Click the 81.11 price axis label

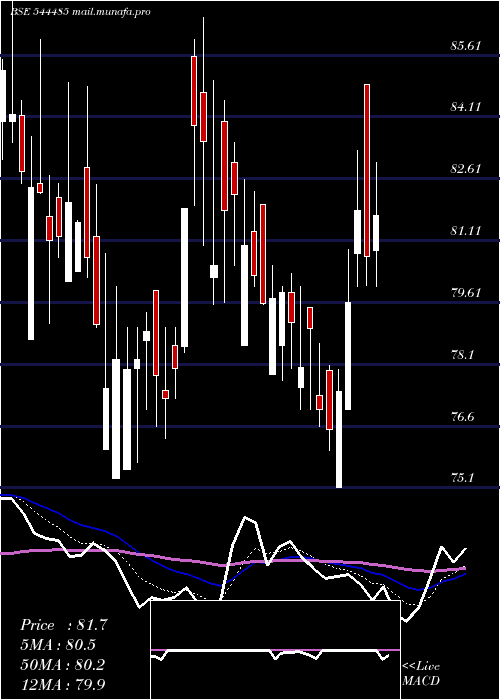466,231
